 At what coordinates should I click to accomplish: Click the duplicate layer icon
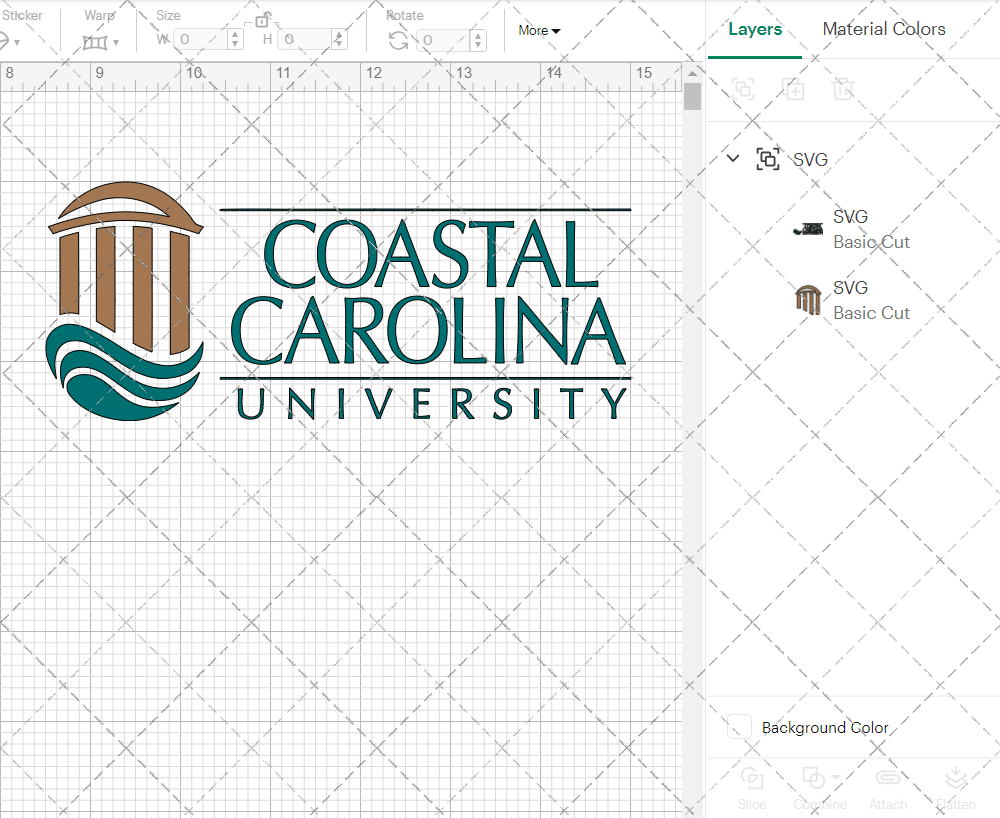pyautogui.click(x=794, y=89)
